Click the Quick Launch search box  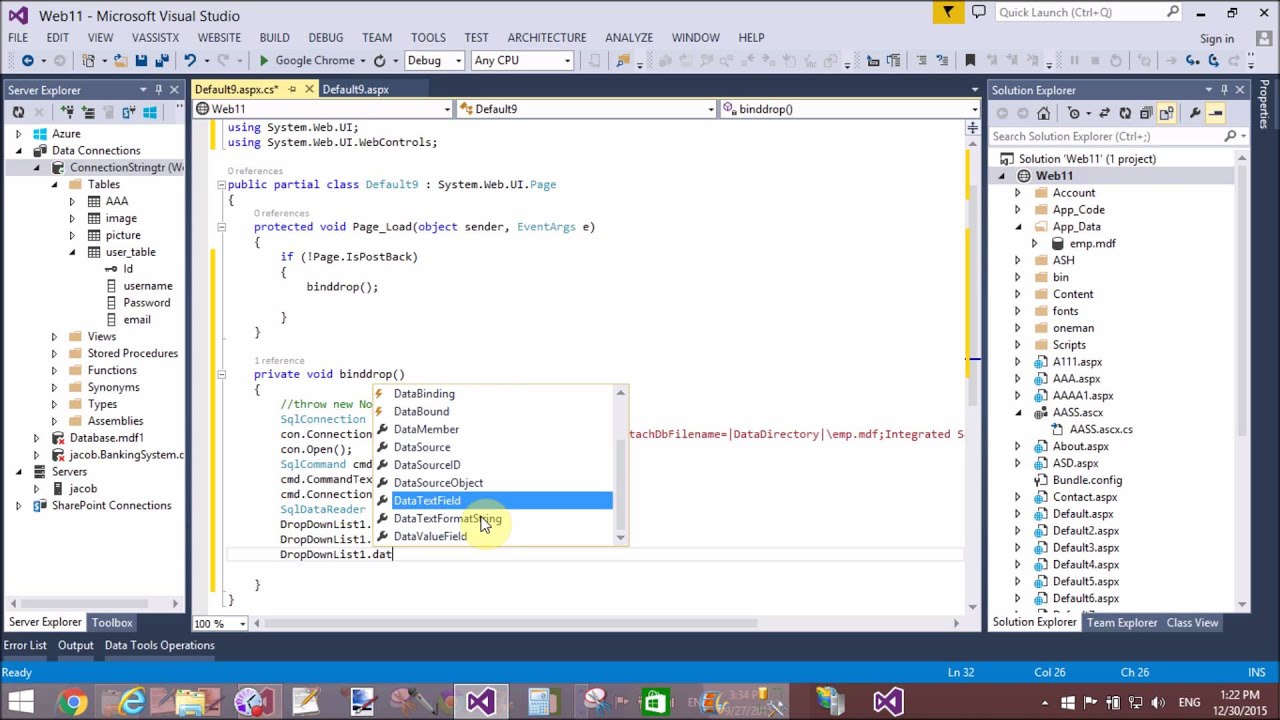[1088, 12]
